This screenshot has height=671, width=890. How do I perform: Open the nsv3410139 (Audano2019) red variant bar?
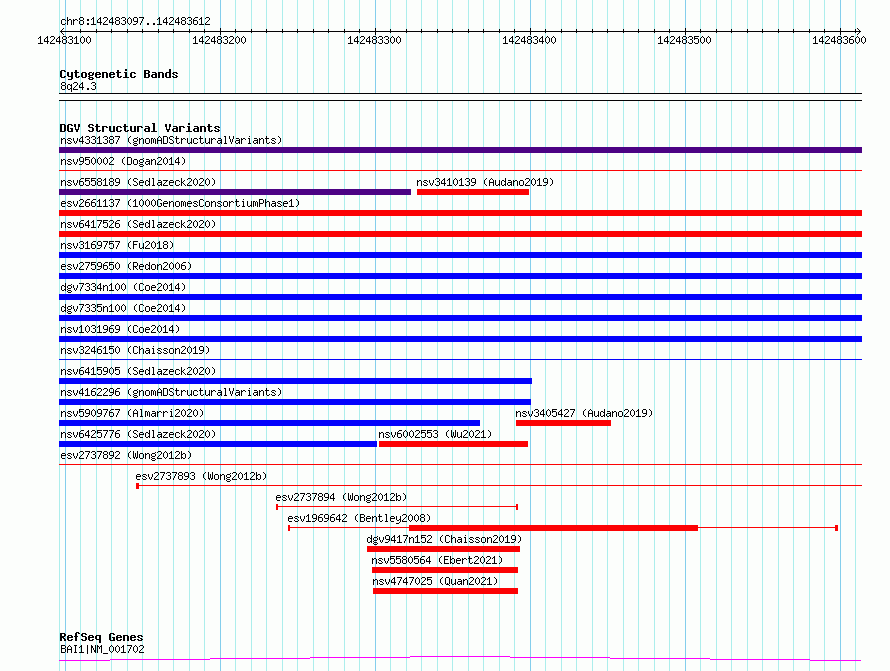click(473, 192)
